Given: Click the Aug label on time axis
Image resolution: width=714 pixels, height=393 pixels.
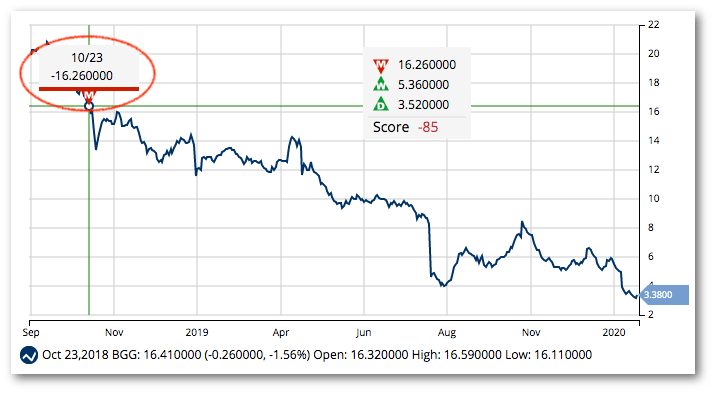Looking at the screenshot, I should pyautogui.click(x=447, y=333).
